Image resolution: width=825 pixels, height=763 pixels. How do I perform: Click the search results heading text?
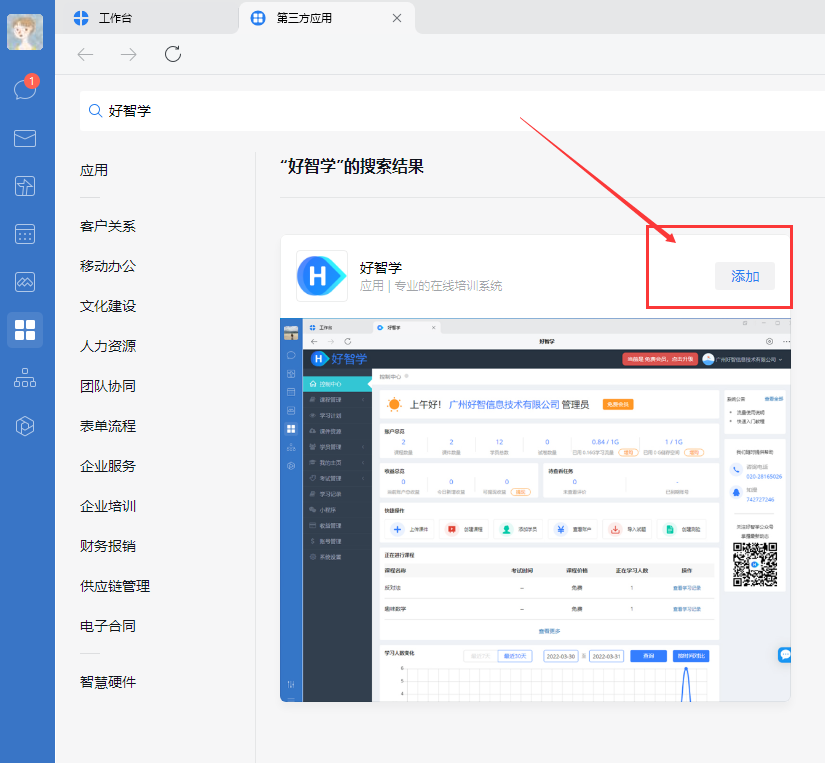coord(352,166)
